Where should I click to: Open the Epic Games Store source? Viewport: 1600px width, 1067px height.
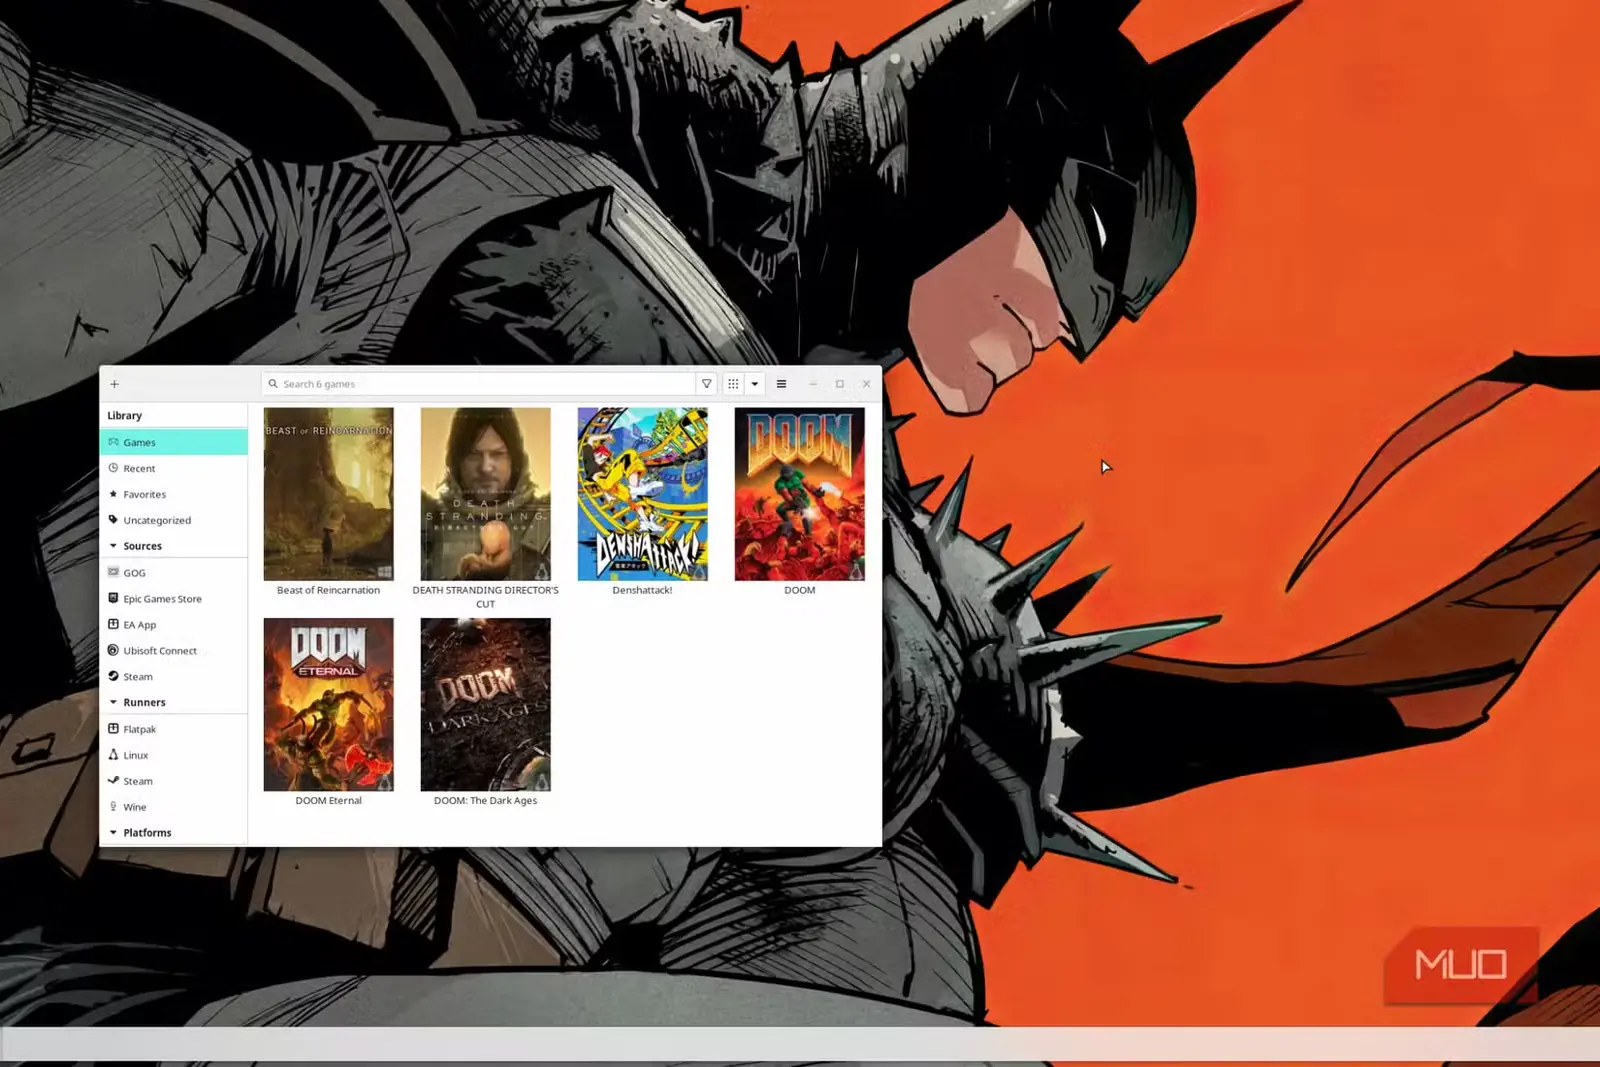[x=174, y=599]
